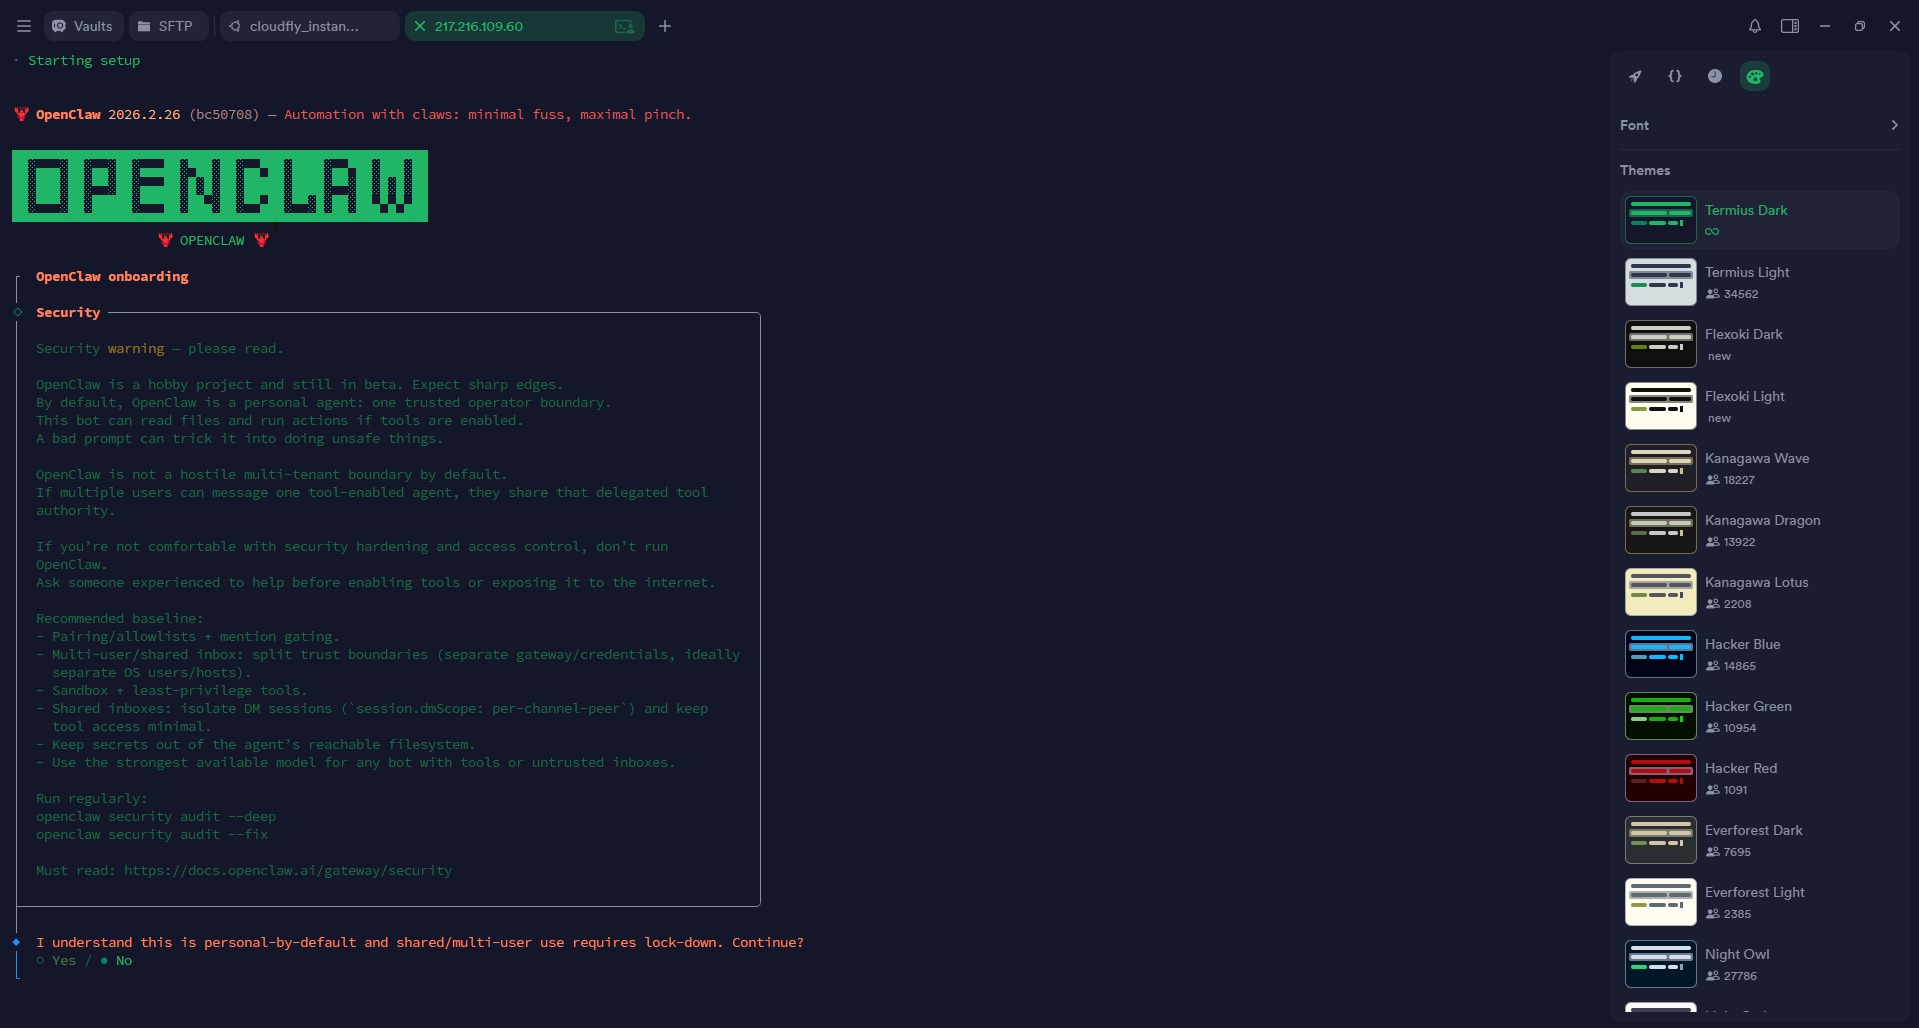Select the Hacker Green theme
This screenshot has width=1919, height=1028.
click(1759, 716)
